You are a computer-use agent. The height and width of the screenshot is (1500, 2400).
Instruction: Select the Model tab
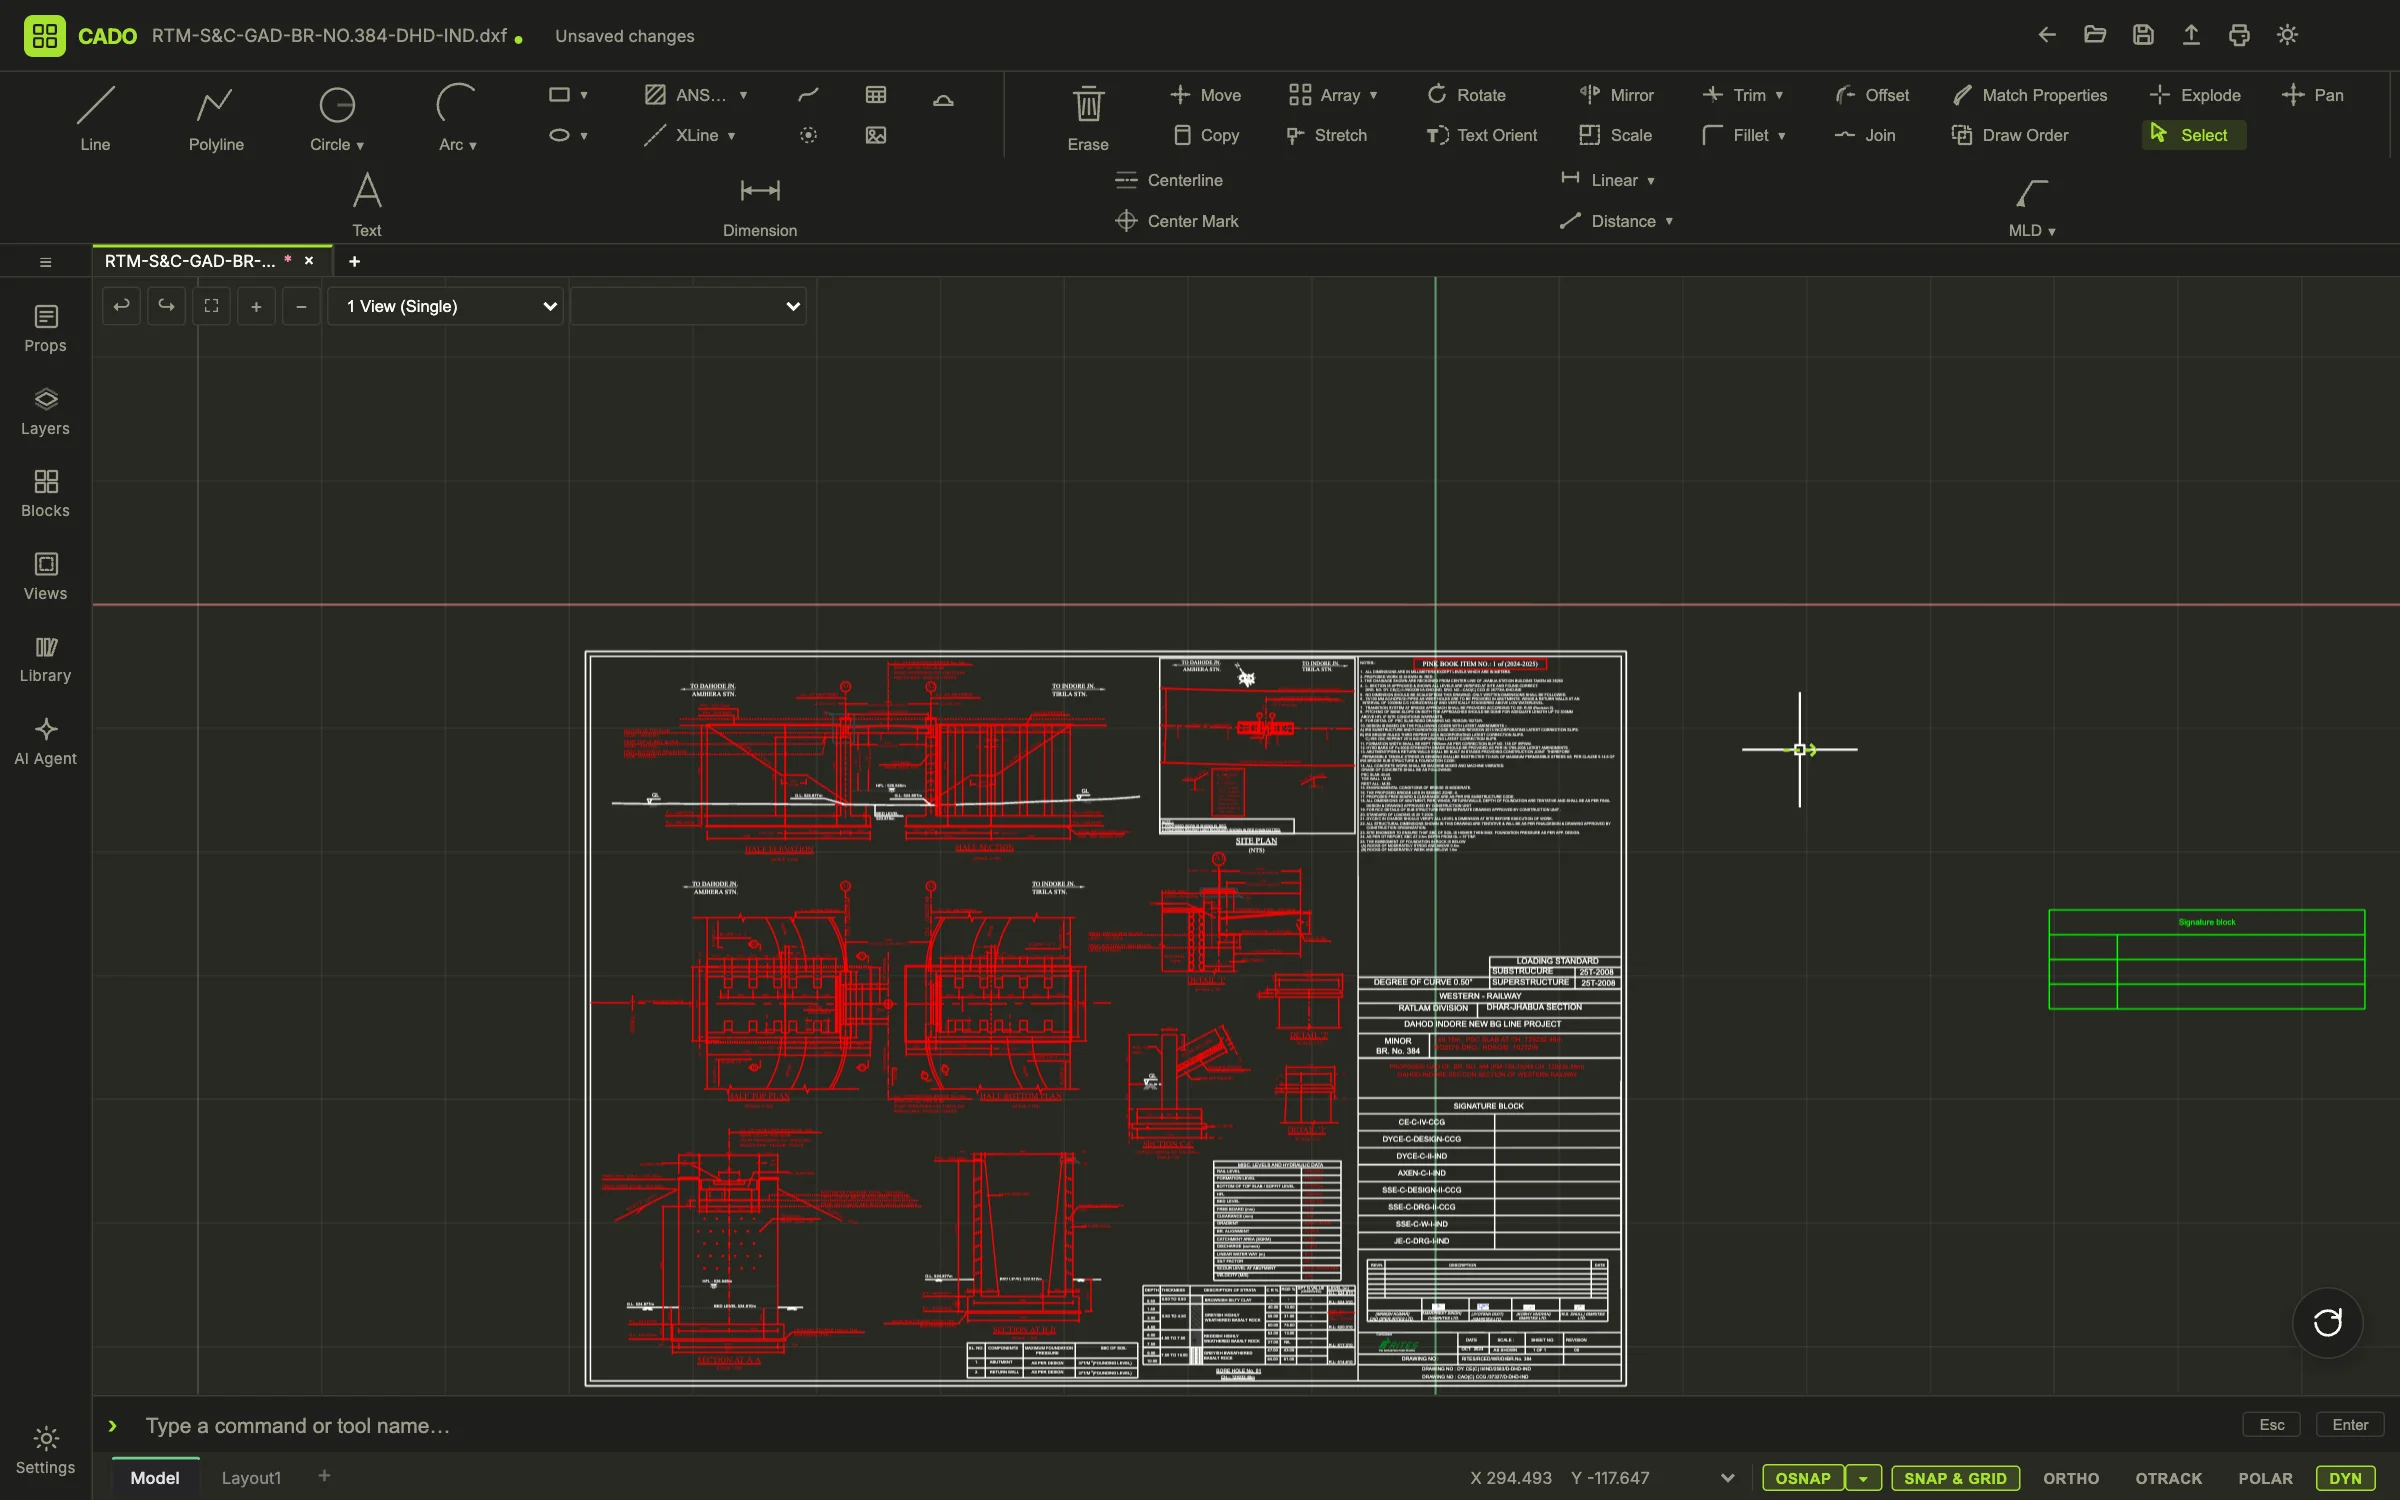[155, 1478]
